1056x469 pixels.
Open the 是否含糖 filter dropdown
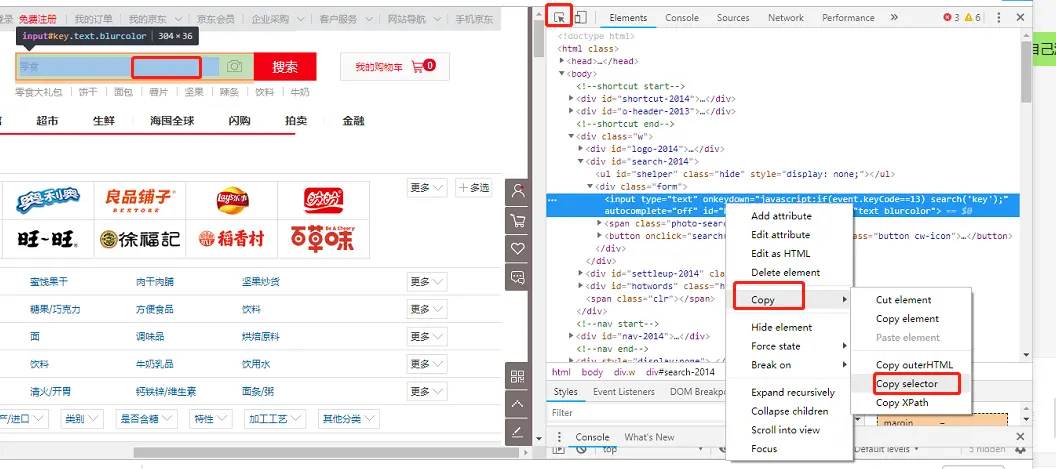click(146, 419)
